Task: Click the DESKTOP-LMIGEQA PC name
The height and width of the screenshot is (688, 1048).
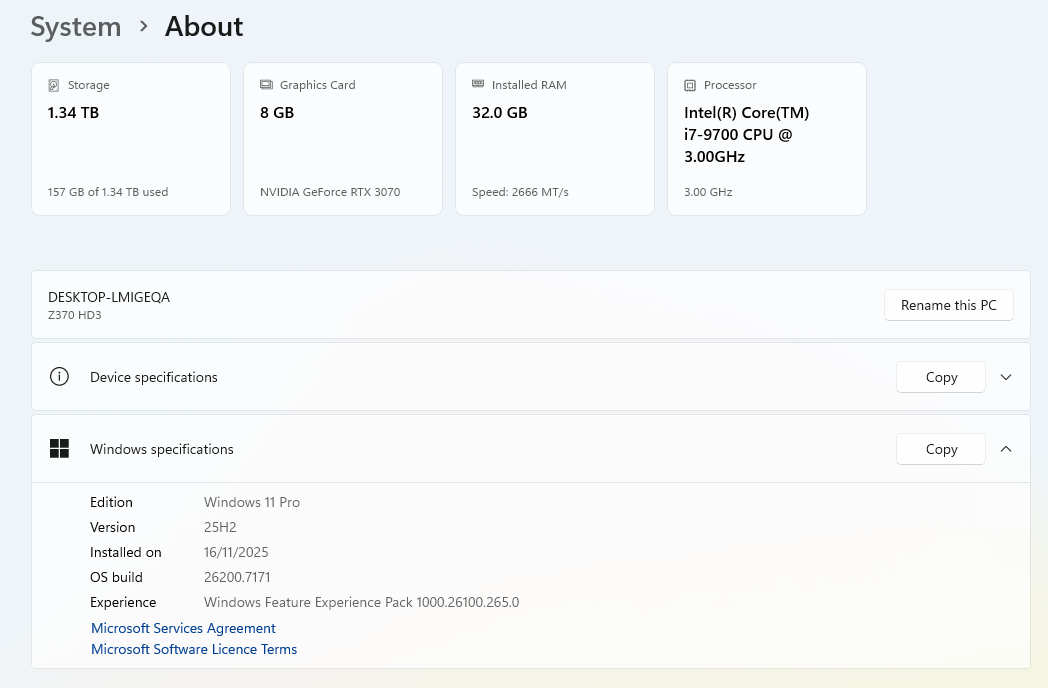Action: (x=109, y=297)
